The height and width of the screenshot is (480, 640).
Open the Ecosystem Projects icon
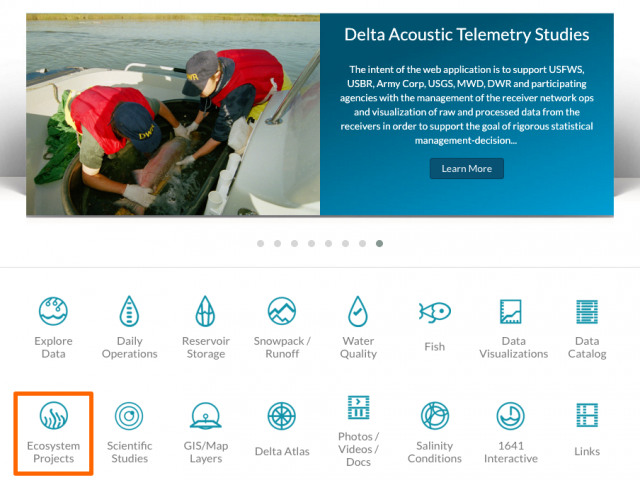tap(53, 416)
